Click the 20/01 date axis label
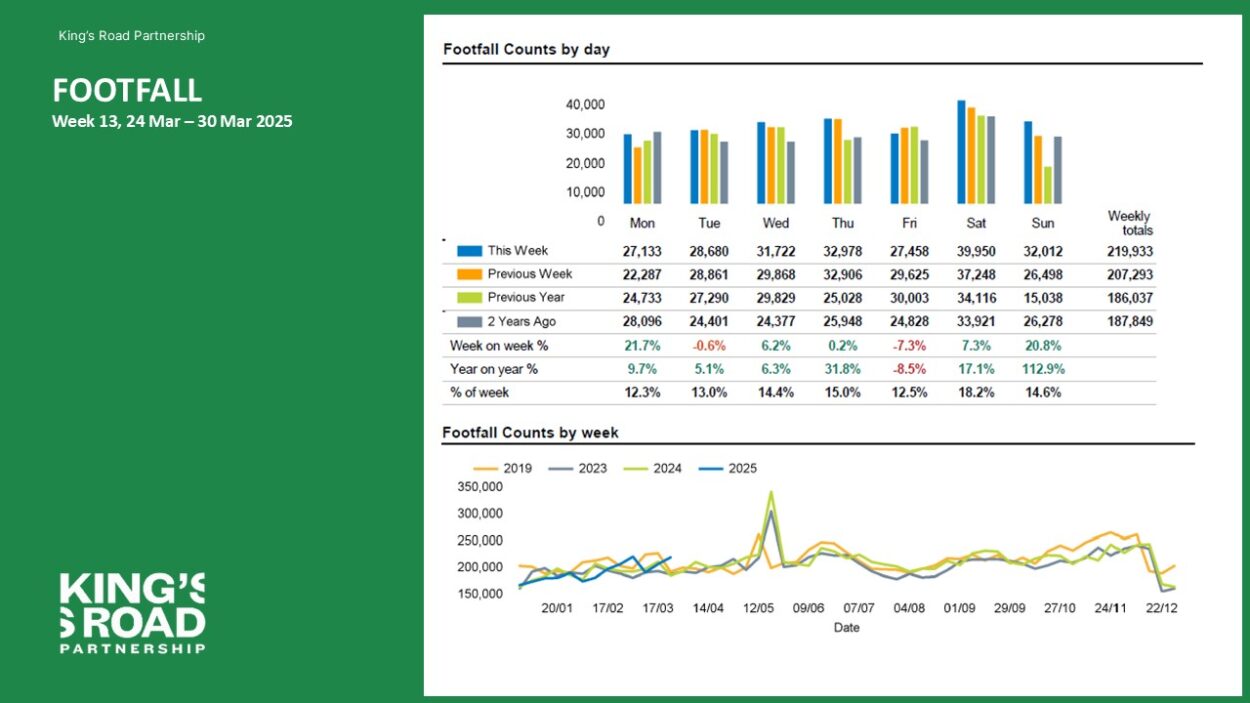Image resolution: width=1250 pixels, height=703 pixels. (557, 608)
